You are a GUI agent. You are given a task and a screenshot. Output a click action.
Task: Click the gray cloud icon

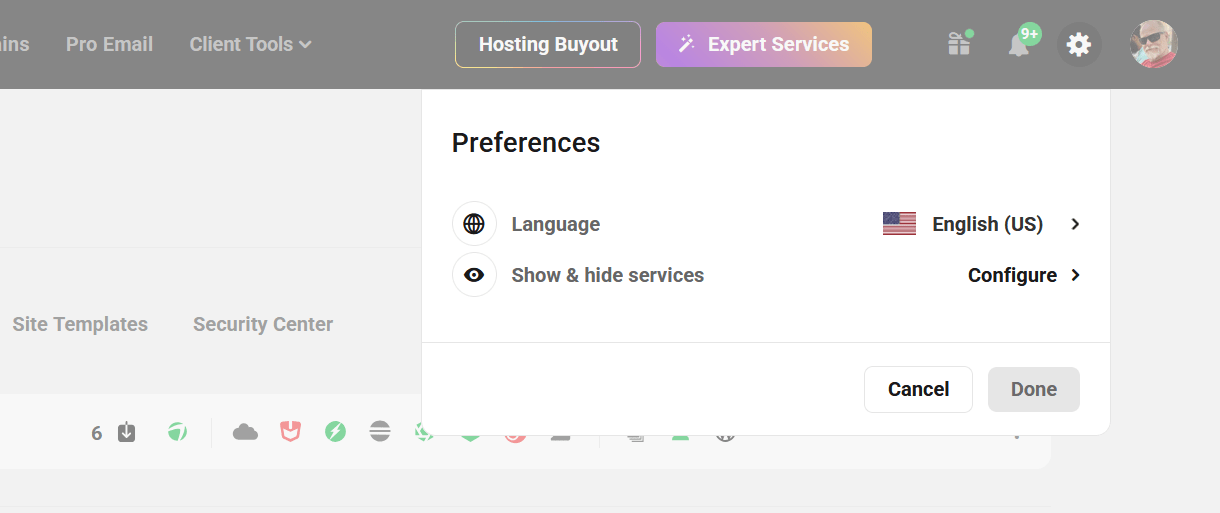(245, 432)
